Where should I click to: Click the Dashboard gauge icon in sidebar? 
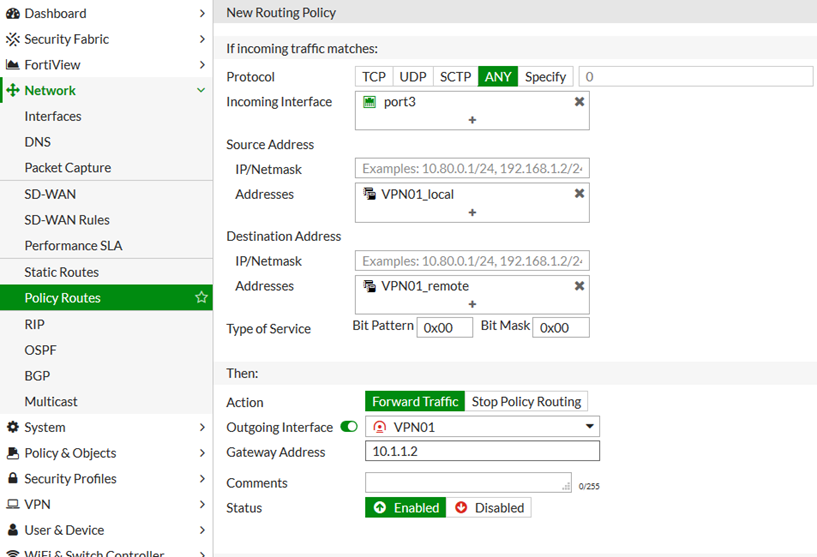point(13,13)
